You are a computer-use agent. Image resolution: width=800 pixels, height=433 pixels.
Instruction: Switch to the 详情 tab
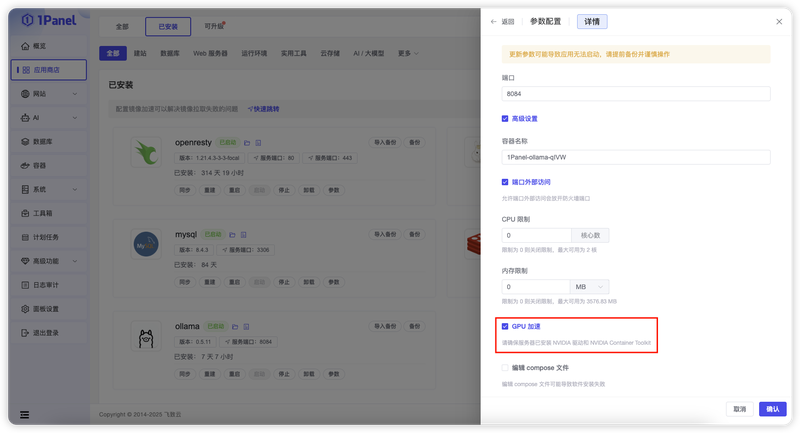click(x=592, y=21)
